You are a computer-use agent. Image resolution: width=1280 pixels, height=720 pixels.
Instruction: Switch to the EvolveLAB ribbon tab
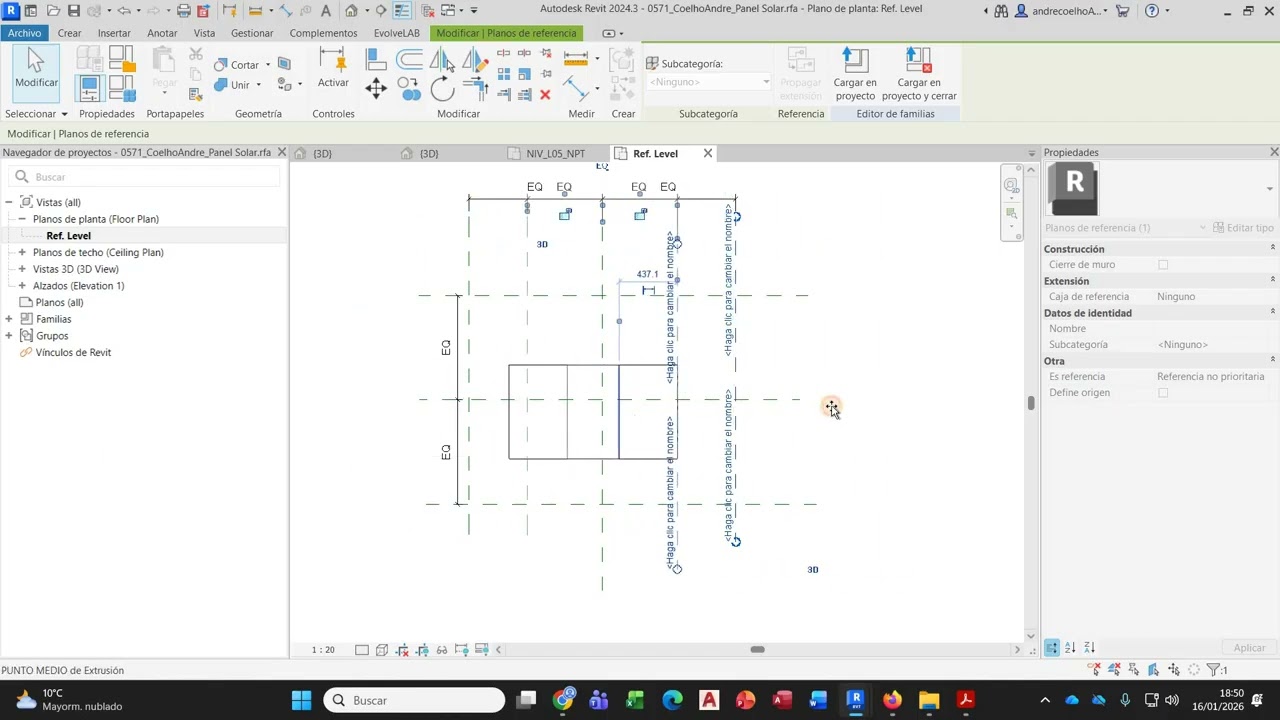397,33
